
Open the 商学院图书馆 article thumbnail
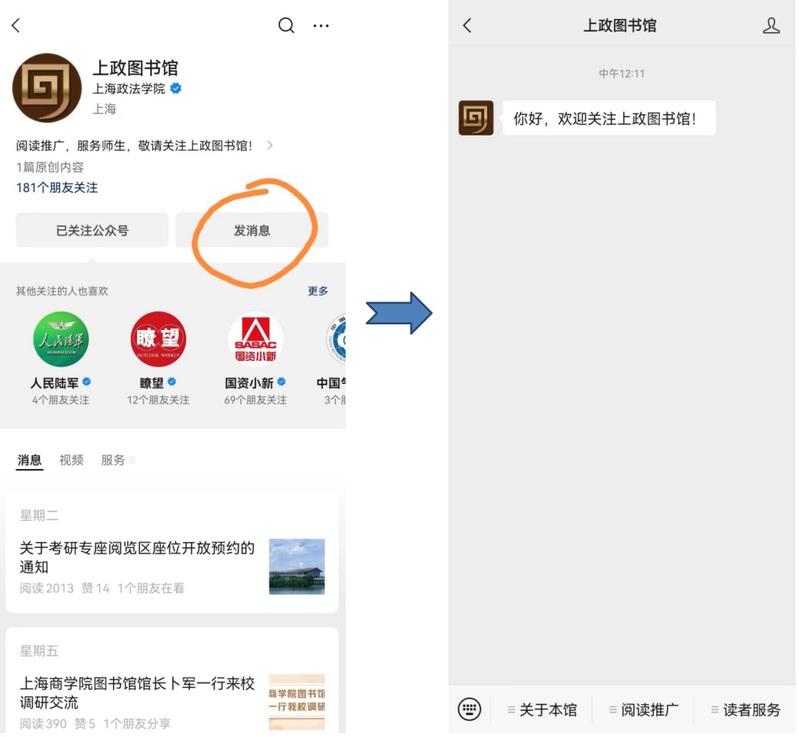[x=297, y=702]
